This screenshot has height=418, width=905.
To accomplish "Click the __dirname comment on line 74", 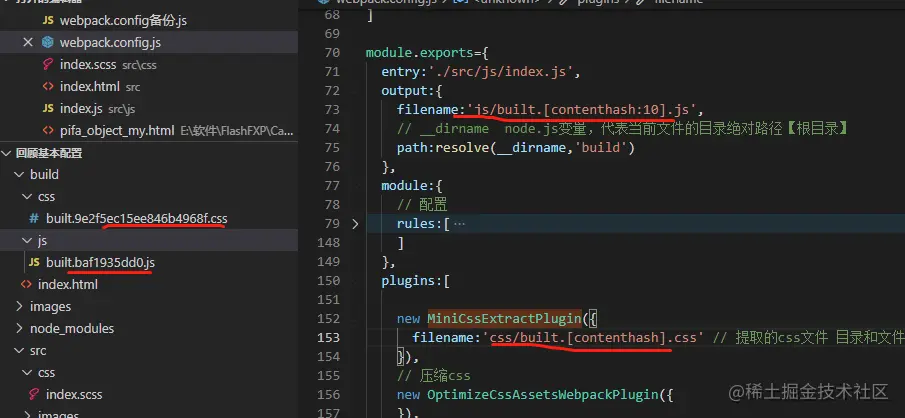I will coord(622,129).
